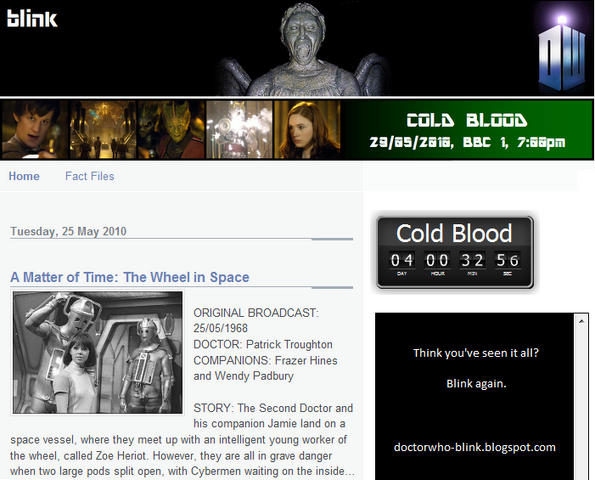The image size is (595, 480).
Task: Select the Eleventh Doctor thumbnail in banner
Action: click(35, 129)
